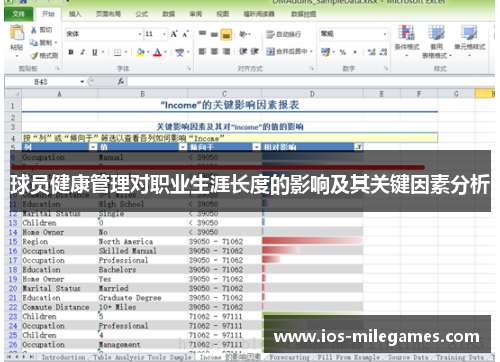Apply percent style to cells
Screen dimensions: 500x362
pyautogui.click(x=343, y=52)
